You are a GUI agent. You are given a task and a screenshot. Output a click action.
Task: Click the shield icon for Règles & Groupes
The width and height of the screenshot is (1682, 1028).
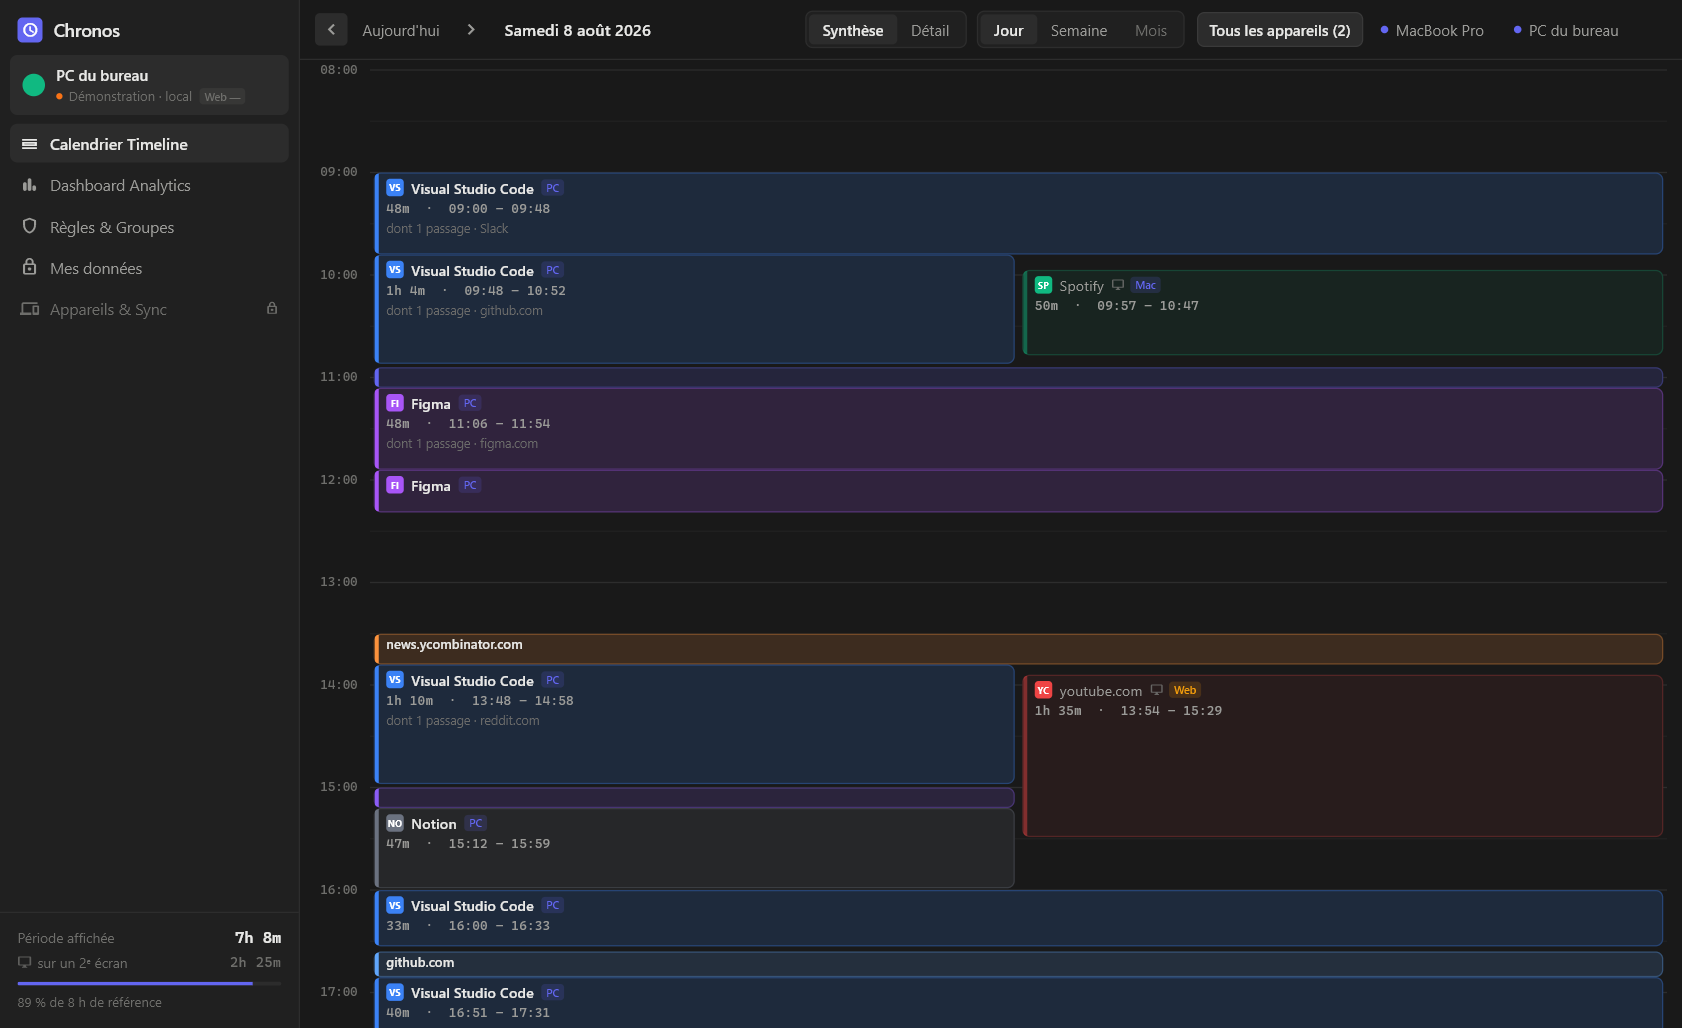pyautogui.click(x=30, y=226)
